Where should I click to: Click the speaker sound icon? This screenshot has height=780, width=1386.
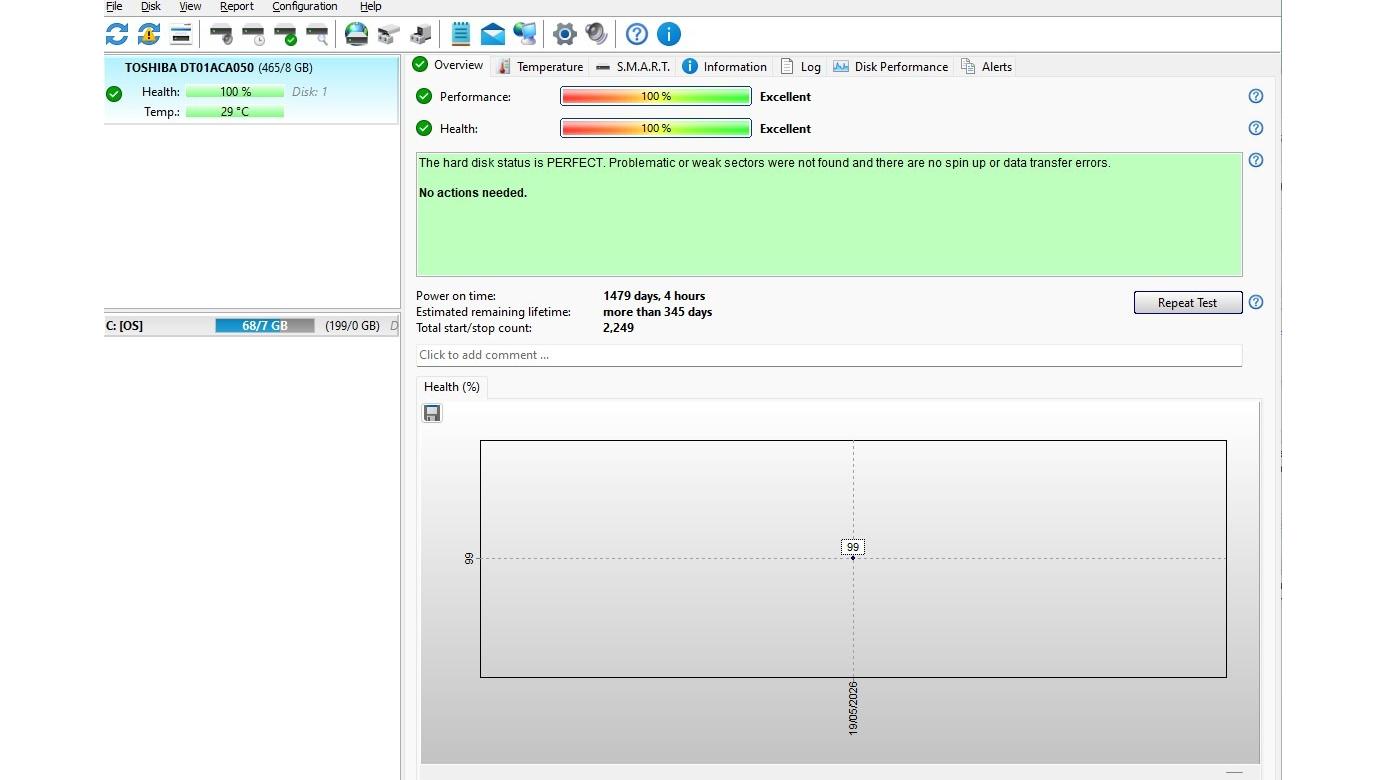[597, 34]
